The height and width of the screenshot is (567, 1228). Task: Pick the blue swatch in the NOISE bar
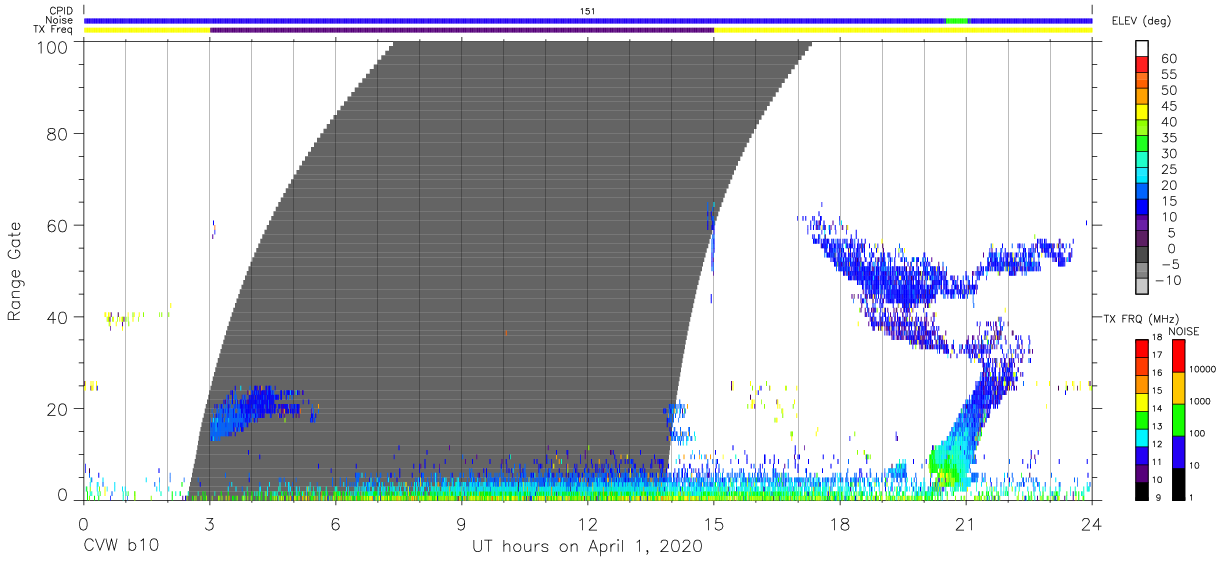coord(1179,451)
